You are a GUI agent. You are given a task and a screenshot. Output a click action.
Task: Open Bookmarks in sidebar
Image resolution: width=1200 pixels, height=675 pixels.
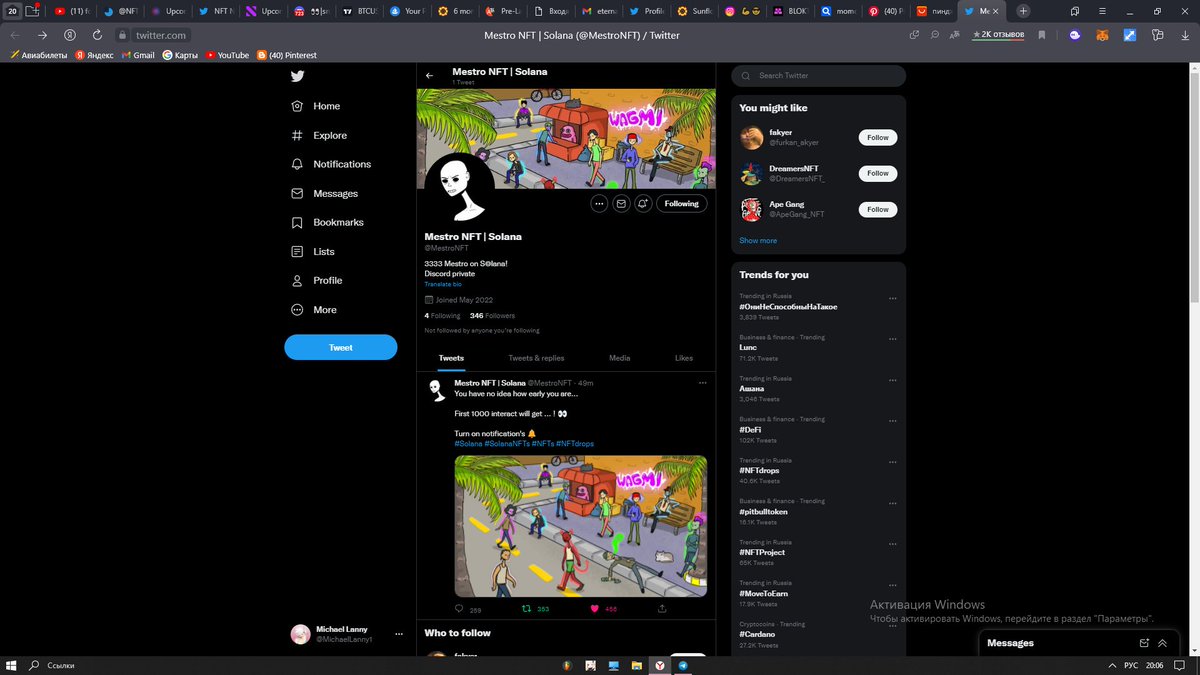(327, 222)
